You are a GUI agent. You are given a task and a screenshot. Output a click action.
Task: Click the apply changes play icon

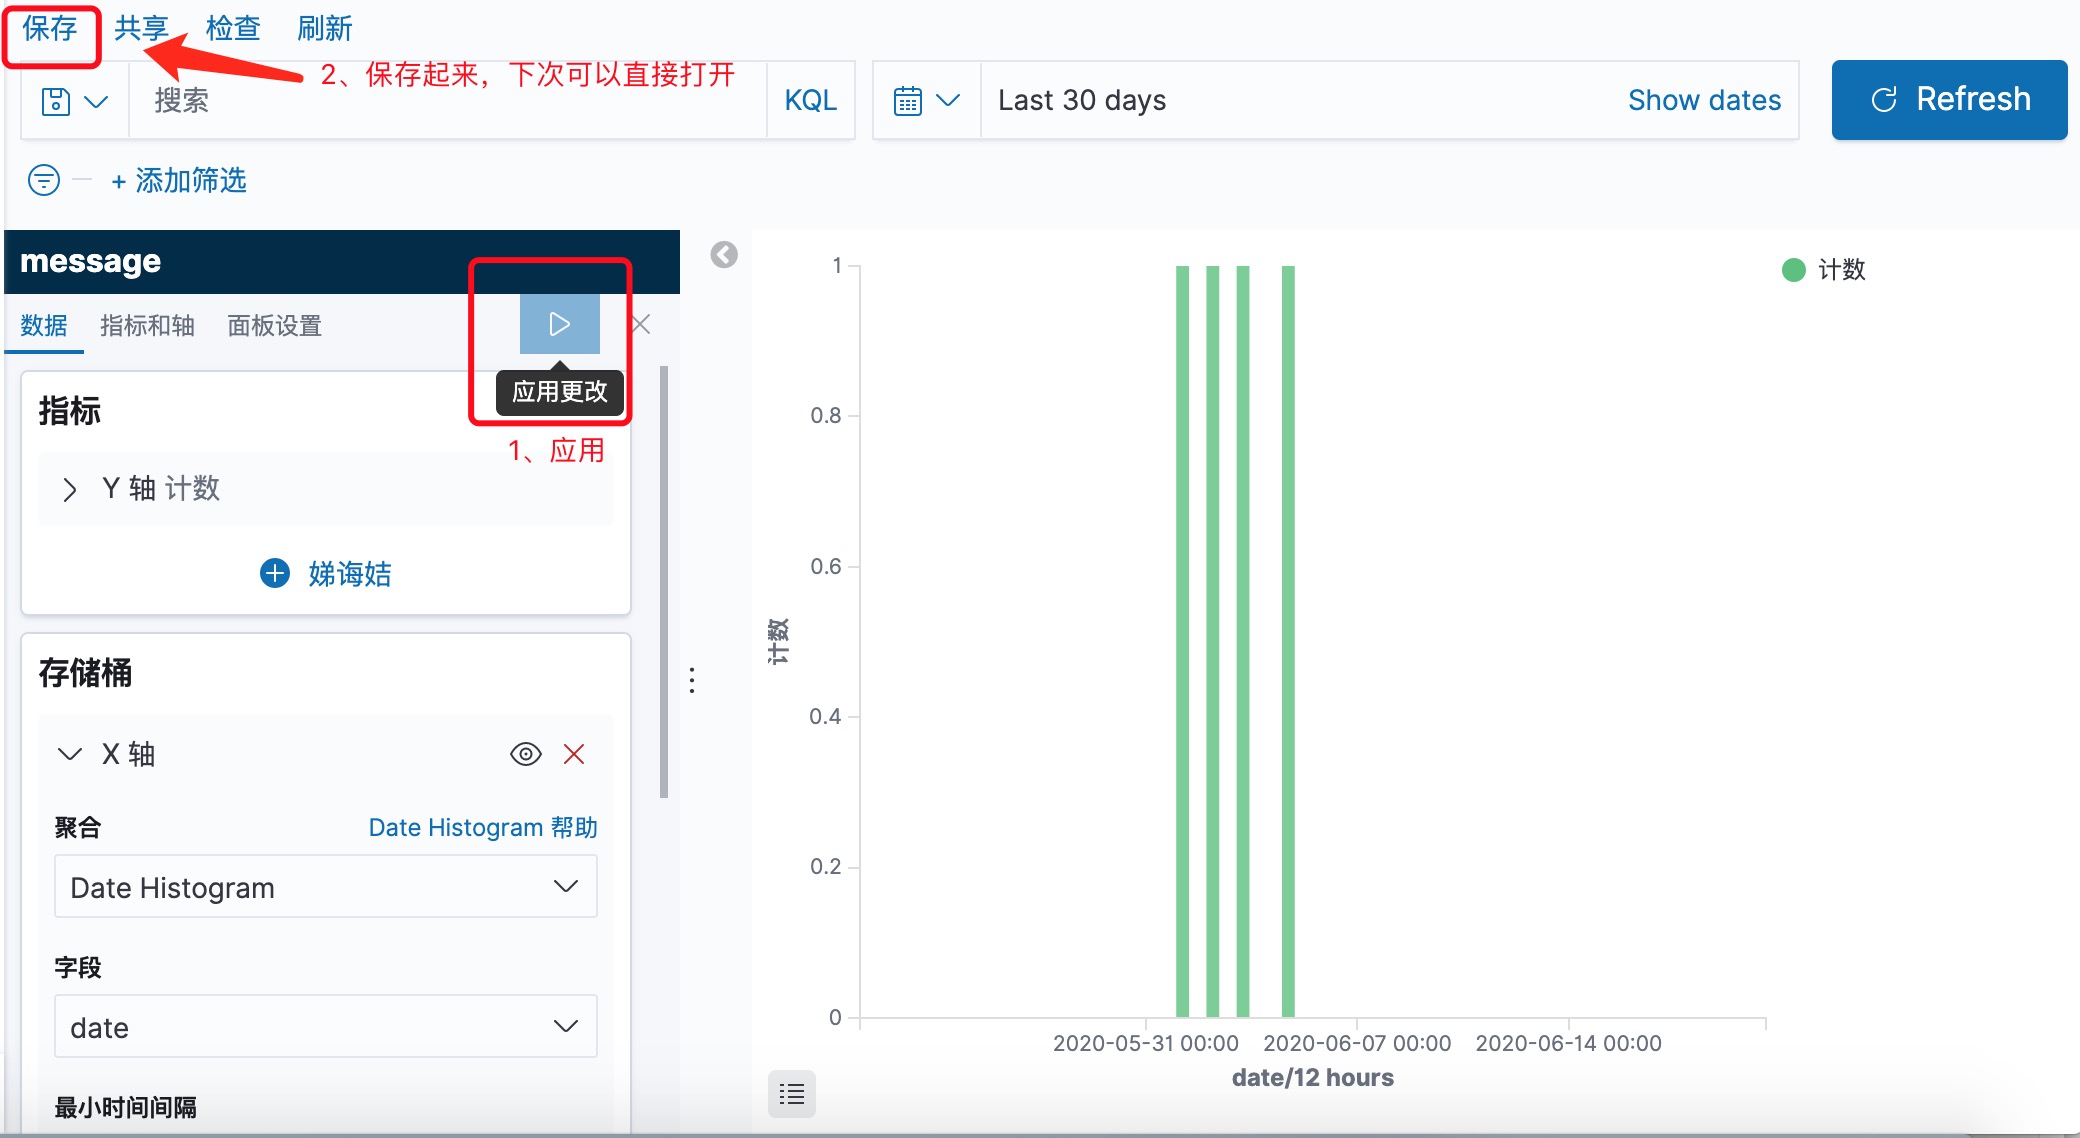559,324
